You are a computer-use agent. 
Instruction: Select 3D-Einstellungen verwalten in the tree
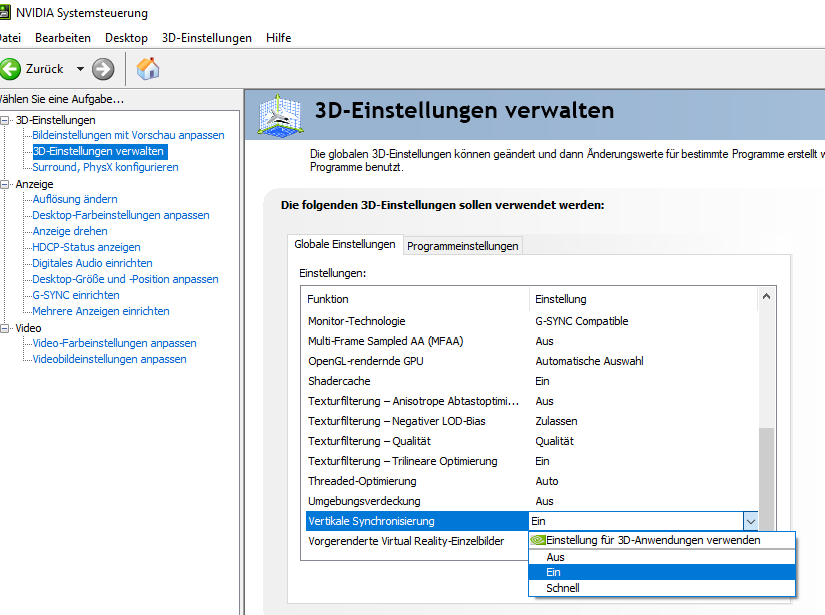pyautogui.click(x=99, y=152)
